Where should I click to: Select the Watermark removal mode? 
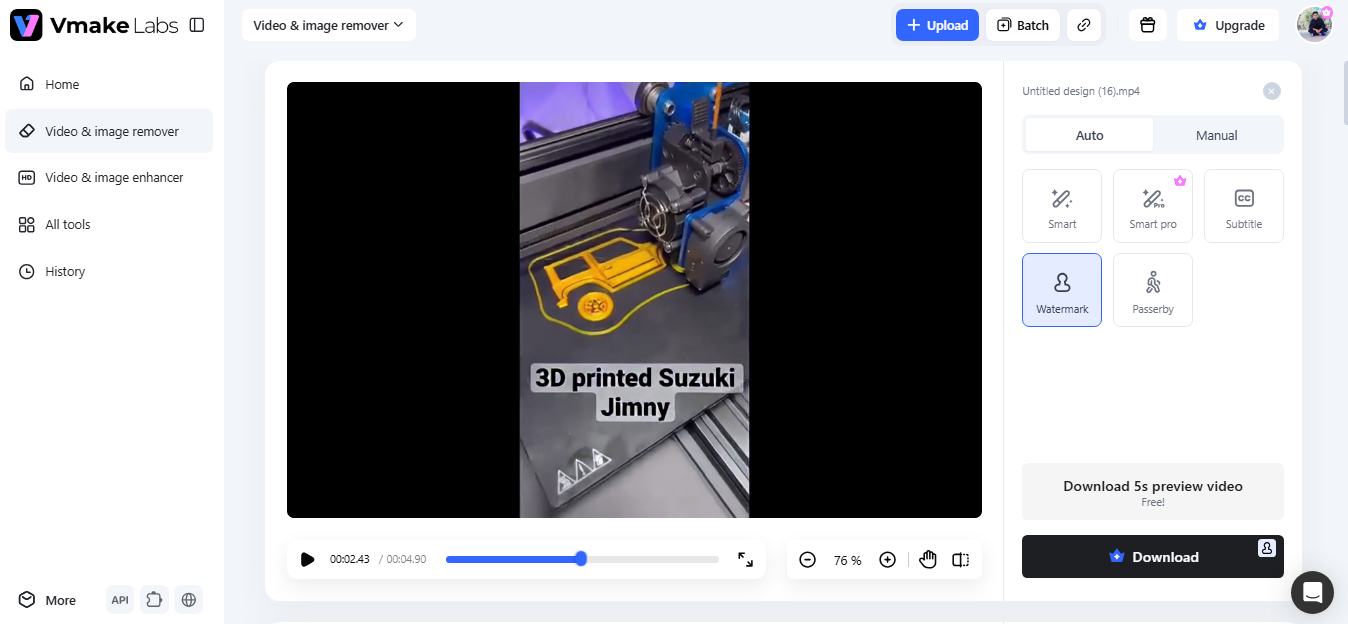1062,290
